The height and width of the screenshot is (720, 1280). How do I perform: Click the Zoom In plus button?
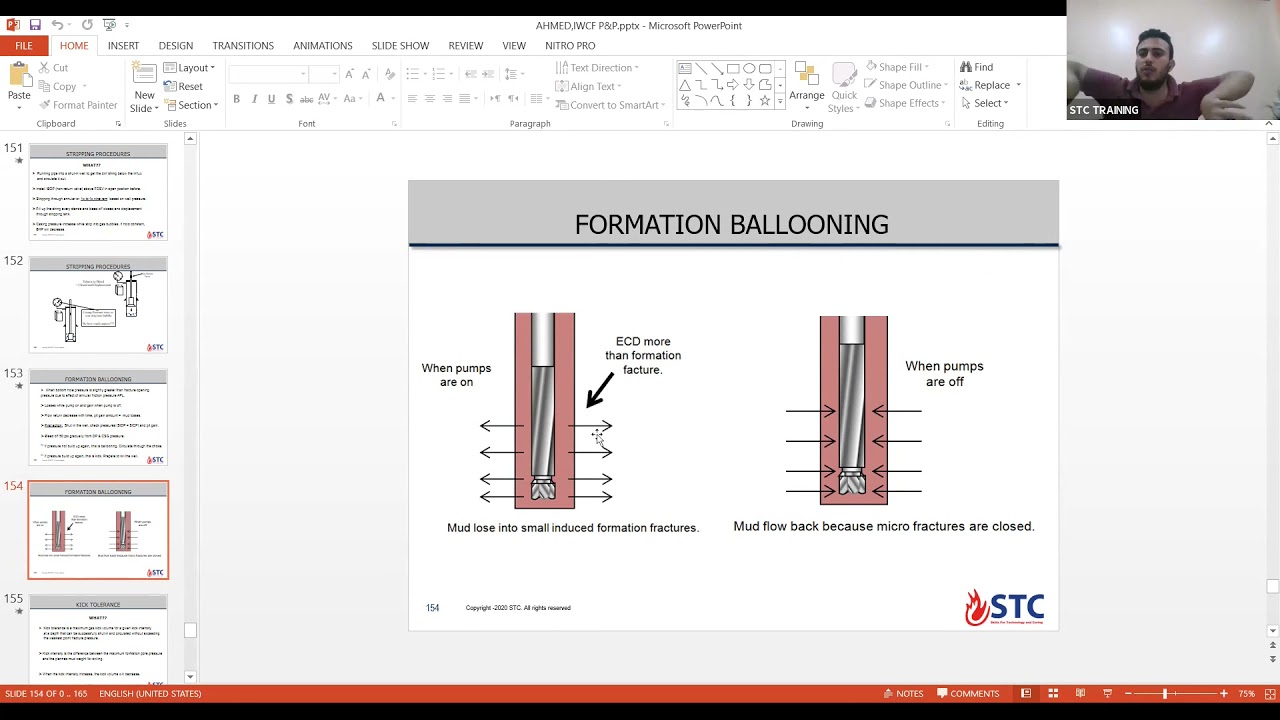pyautogui.click(x=1223, y=694)
